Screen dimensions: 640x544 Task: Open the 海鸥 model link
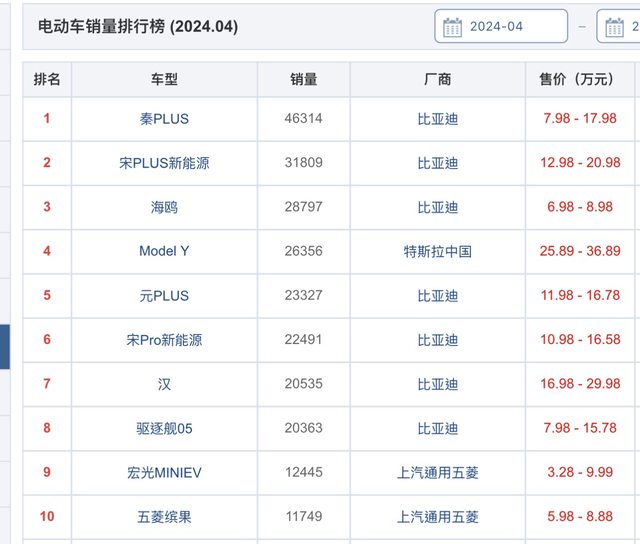point(164,207)
